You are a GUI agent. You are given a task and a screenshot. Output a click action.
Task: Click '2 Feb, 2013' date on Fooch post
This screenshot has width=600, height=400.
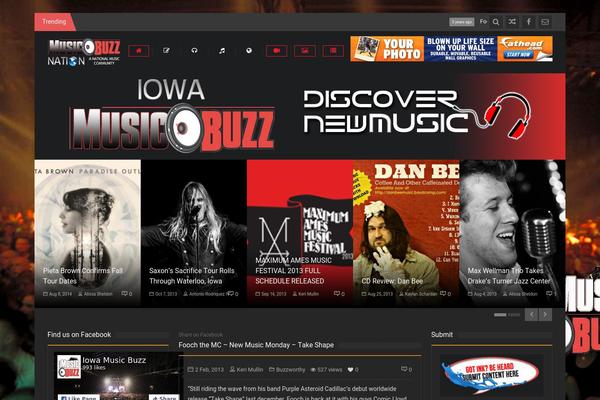click(x=209, y=369)
